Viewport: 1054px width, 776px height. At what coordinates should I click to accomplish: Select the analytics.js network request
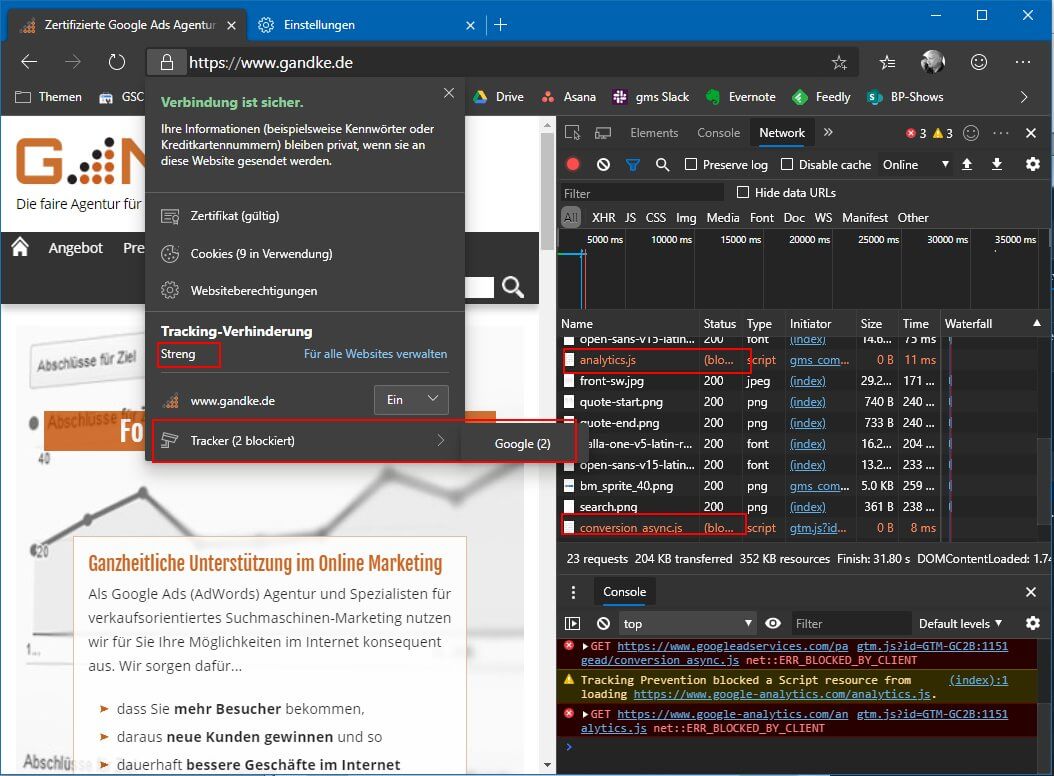click(x=607, y=360)
